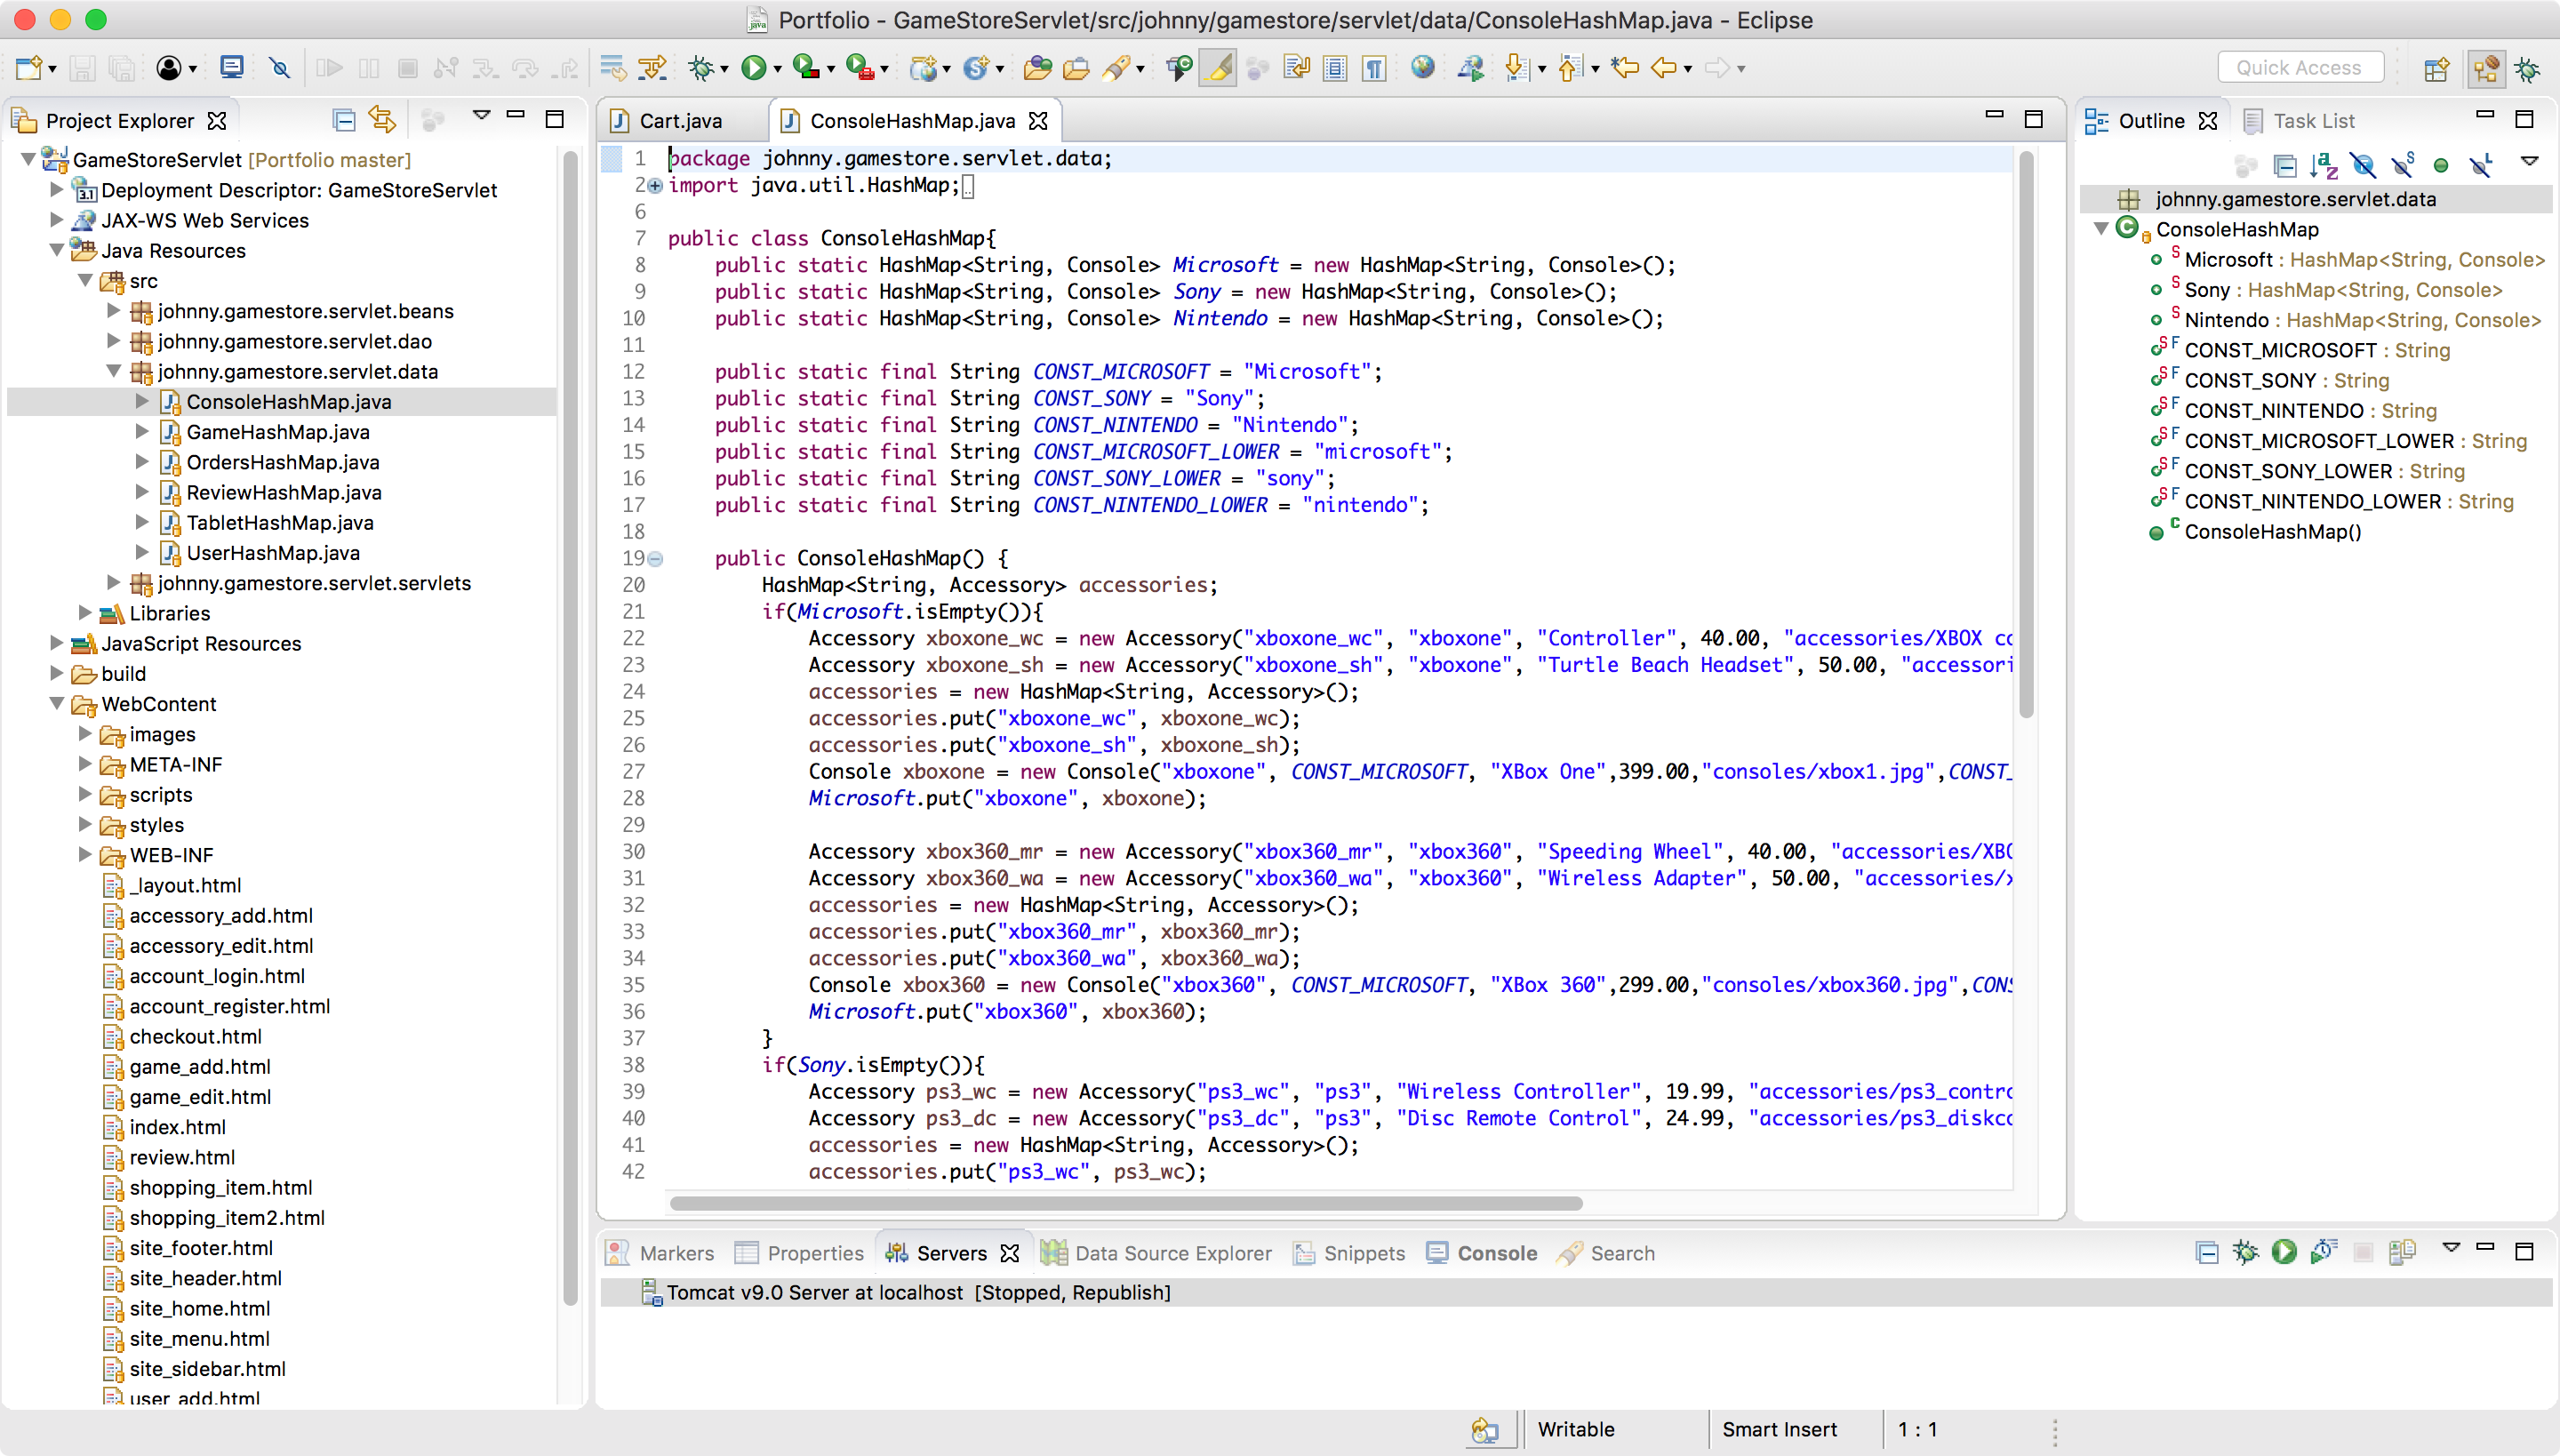Click the green Run button in toolbar
Viewport: 2560px width, 1456px height.
752,68
